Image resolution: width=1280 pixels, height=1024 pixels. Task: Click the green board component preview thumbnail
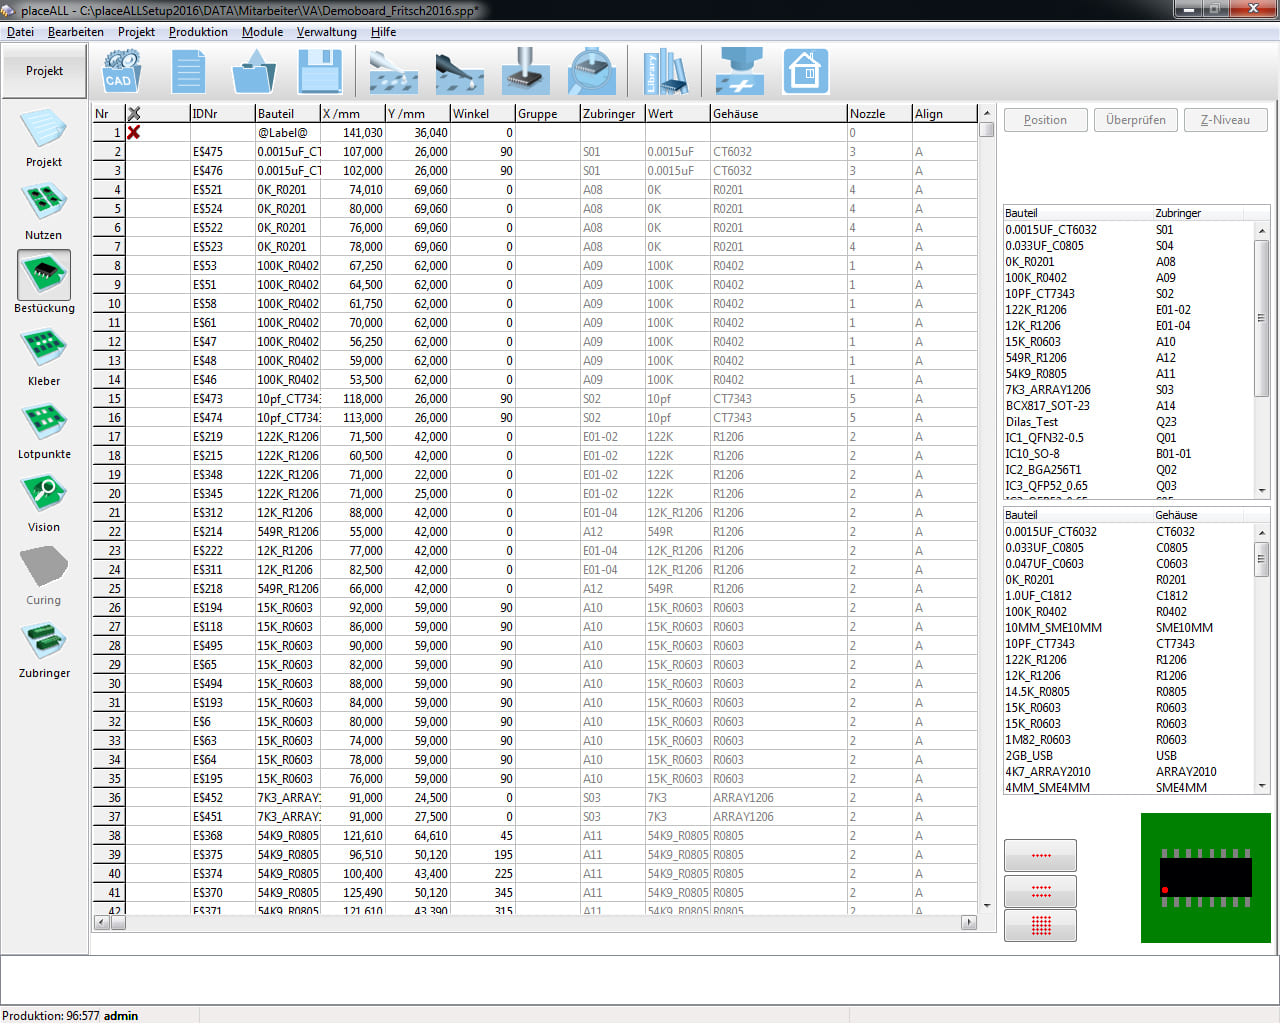(x=1205, y=878)
